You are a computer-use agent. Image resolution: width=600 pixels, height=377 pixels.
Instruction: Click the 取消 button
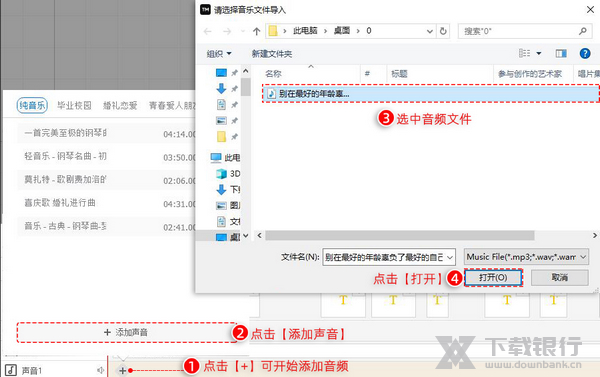click(x=559, y=277)
